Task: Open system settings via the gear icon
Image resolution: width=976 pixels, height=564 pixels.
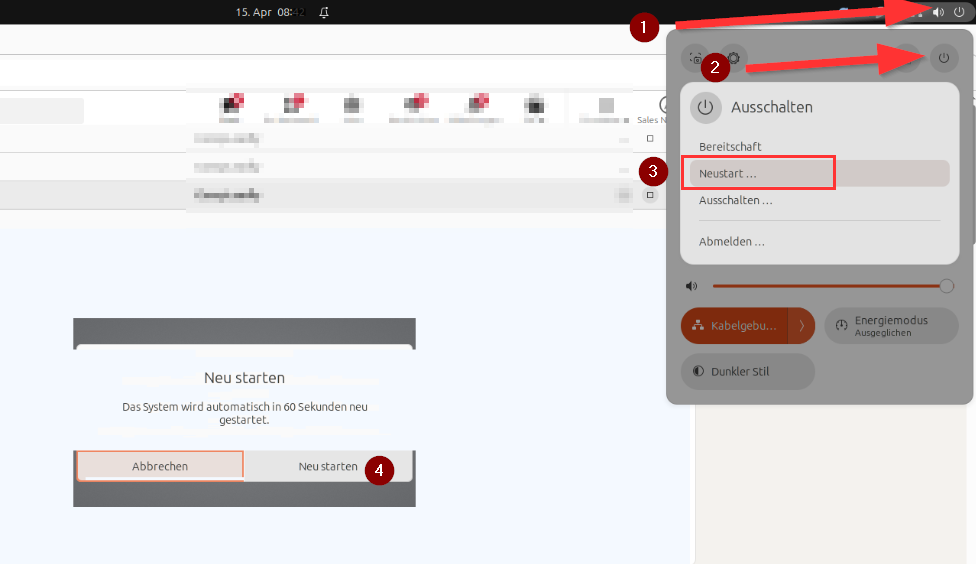Action: [x=733, y=58]
